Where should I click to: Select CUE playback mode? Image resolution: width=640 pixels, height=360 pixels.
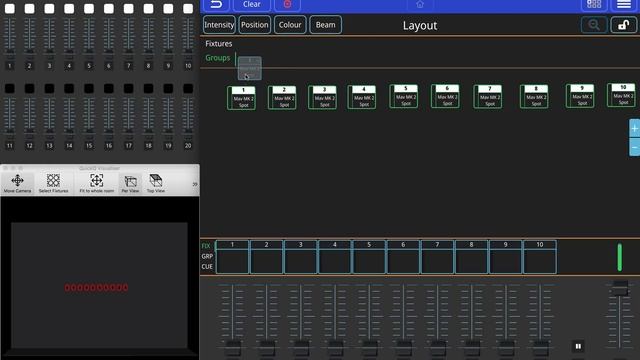tap(207, 267)
